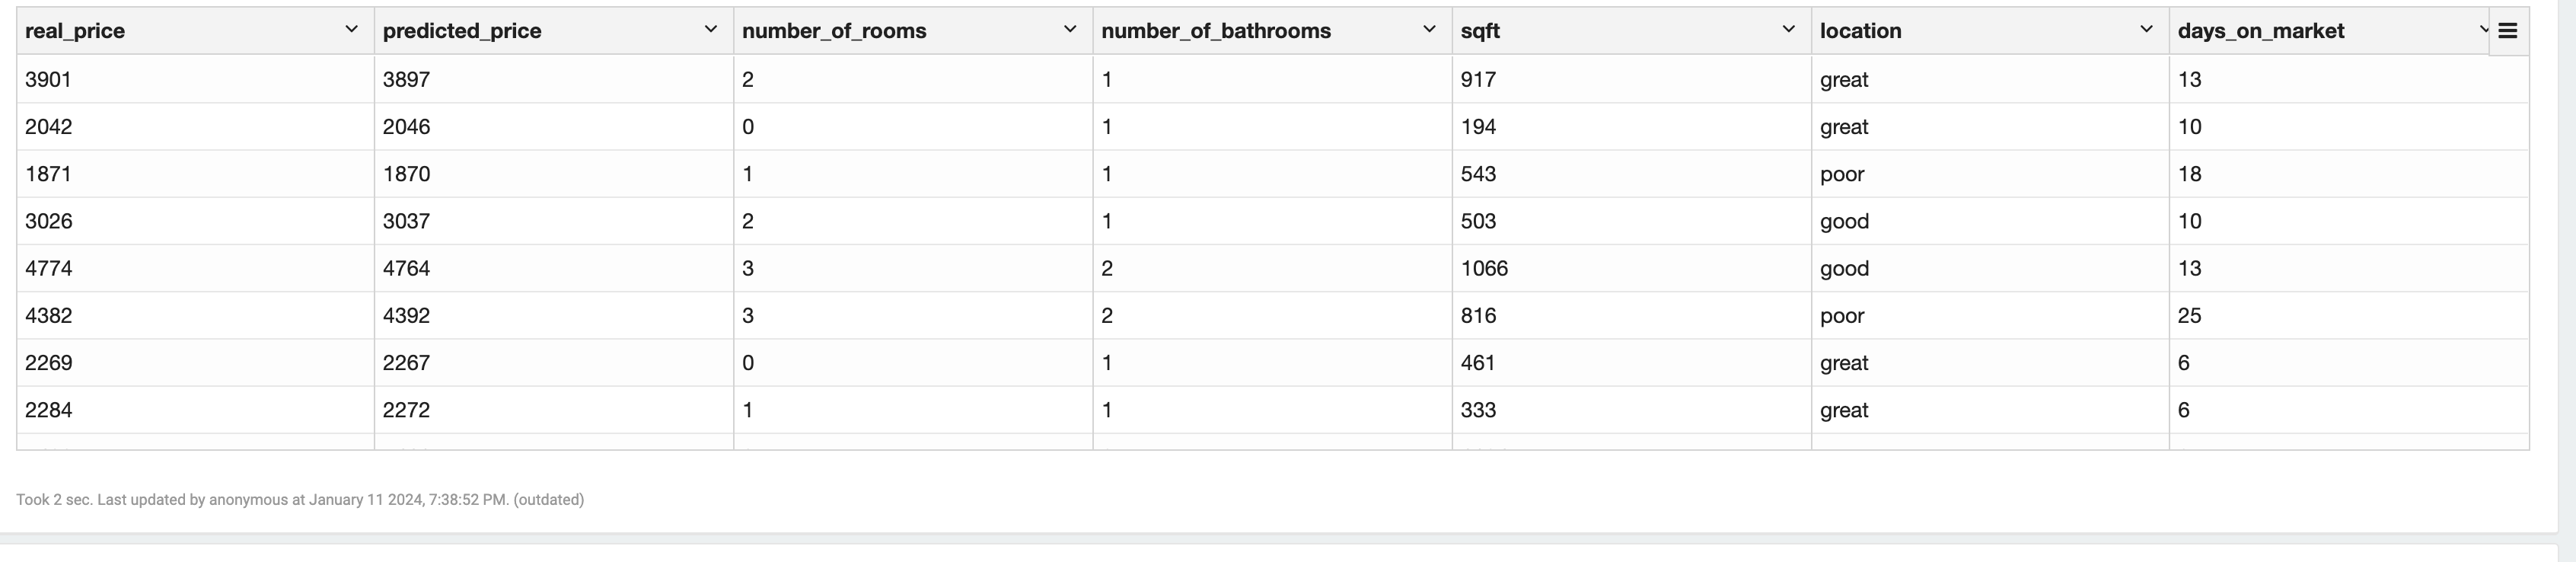Click the real price cell 2284
2576x562 pixels.
point(48,410)
